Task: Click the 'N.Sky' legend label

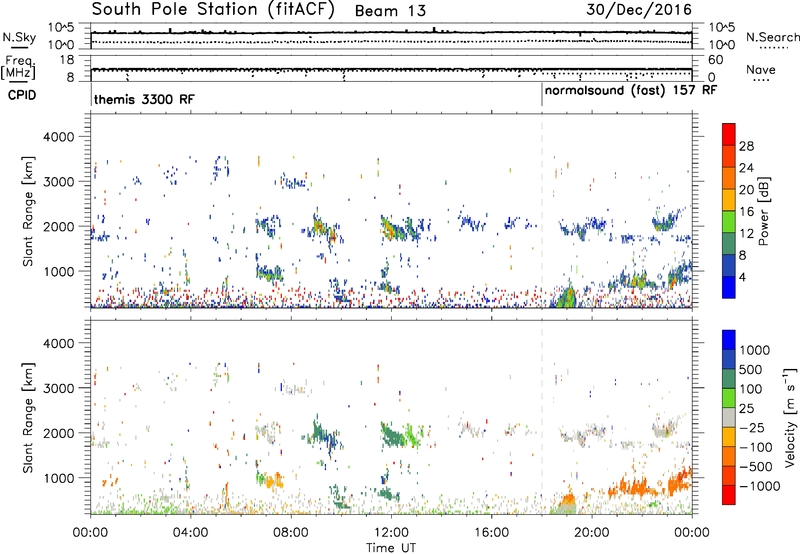Action: point(19,37)
